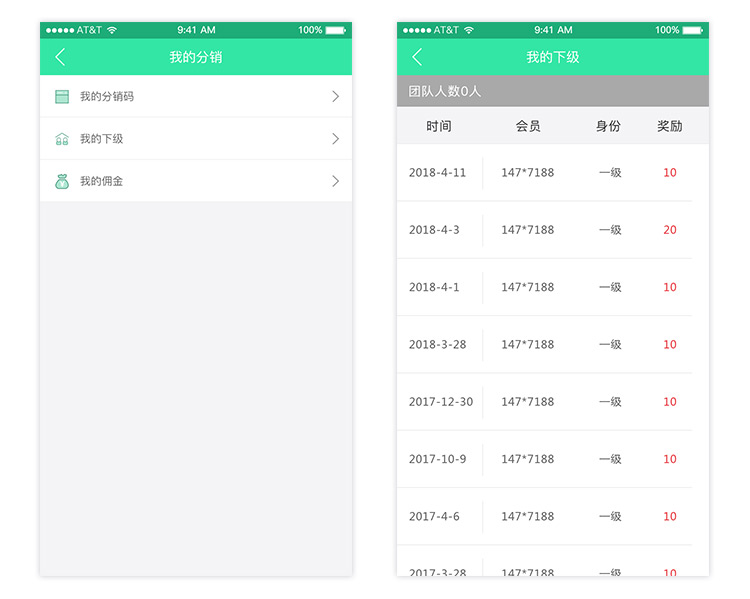
Task: Go back from 我的下级 screen
Action: (417, 57)
